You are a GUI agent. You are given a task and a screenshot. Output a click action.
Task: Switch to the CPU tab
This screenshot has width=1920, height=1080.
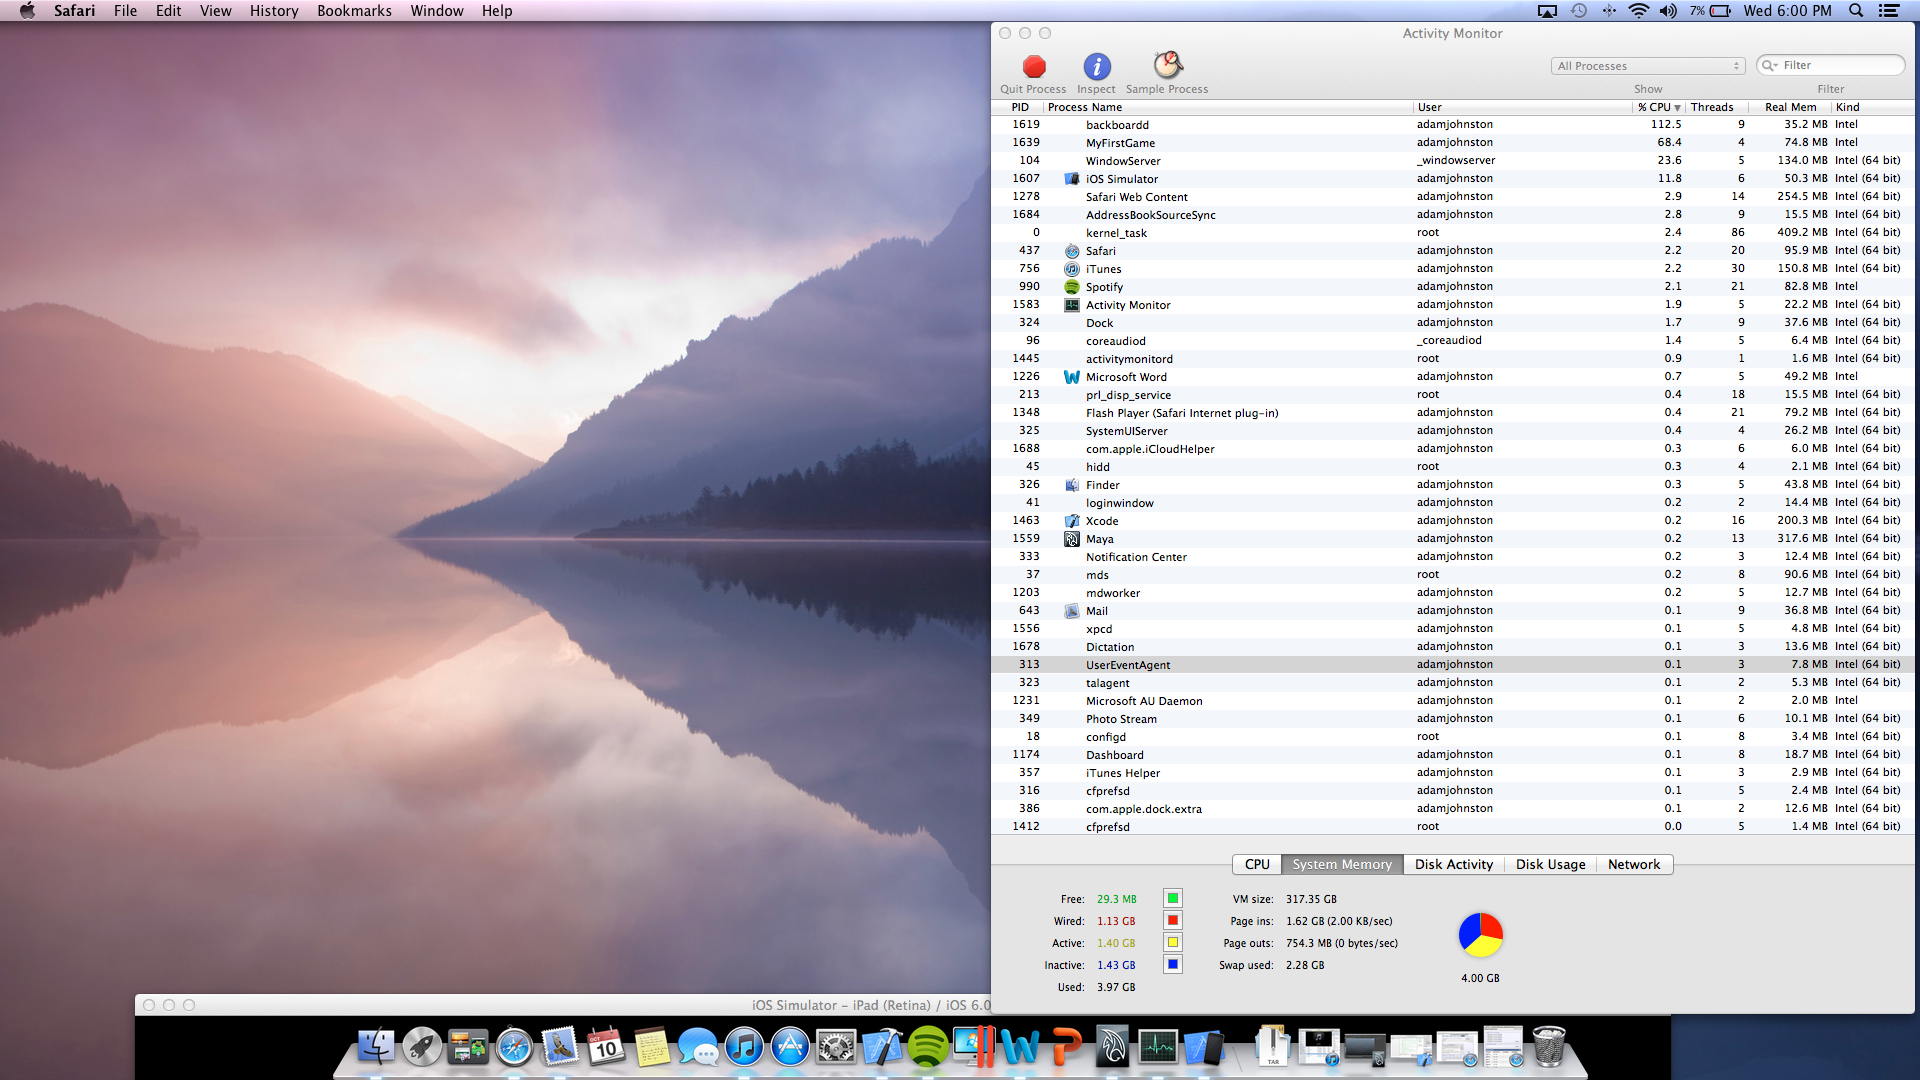(x=1257, y=865)
